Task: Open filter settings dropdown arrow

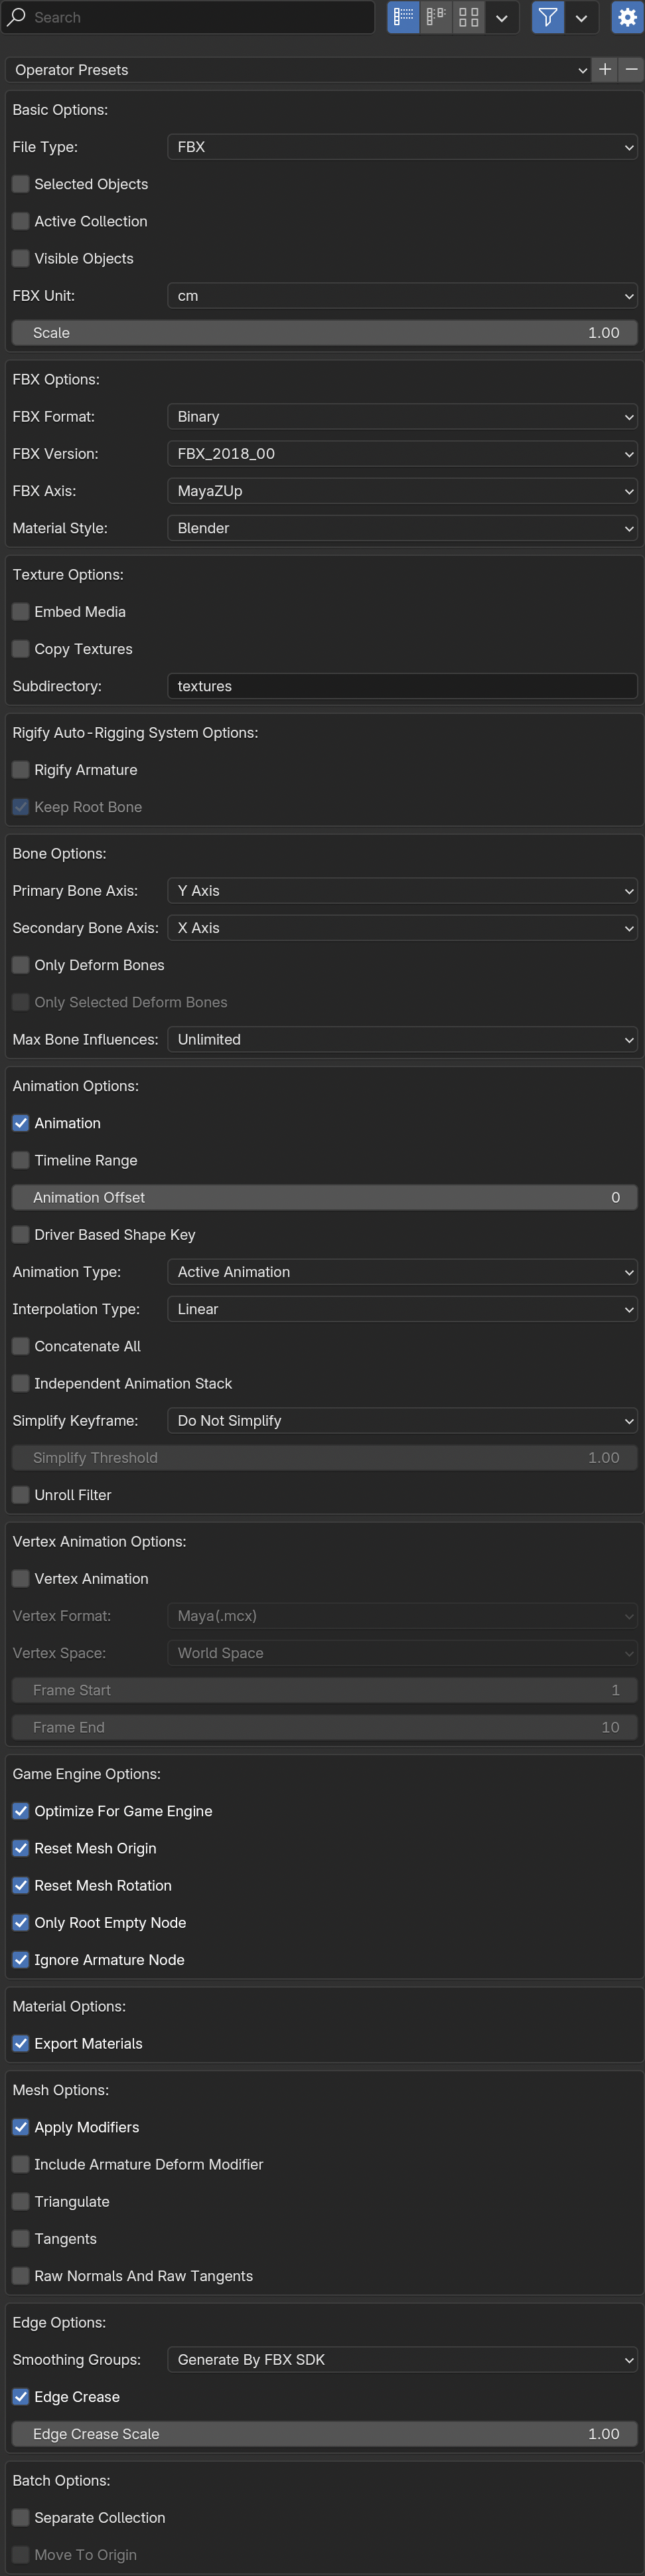Action: pyautogui.click(x=581, y=17)
